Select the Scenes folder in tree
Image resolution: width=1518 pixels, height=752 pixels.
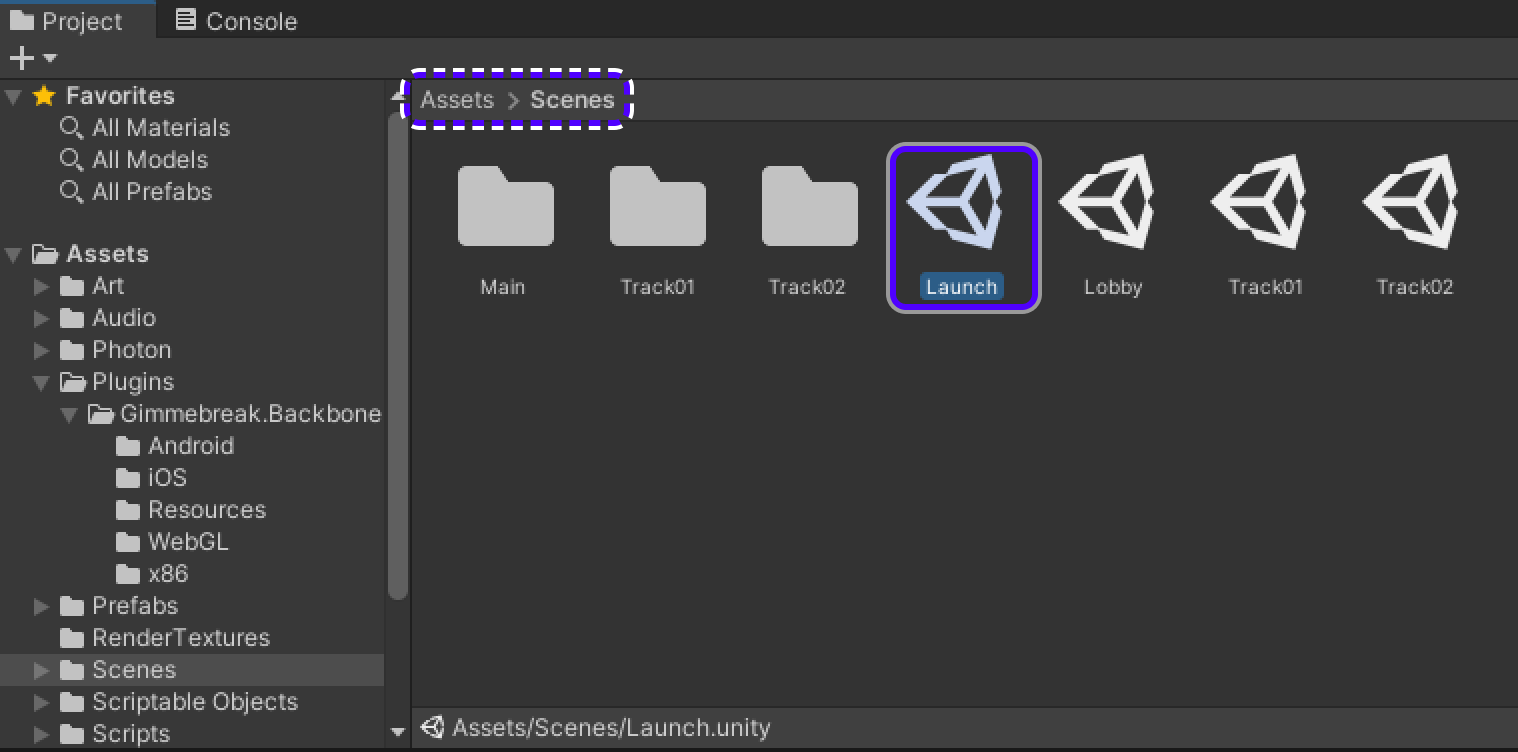[x=192, y=670]
